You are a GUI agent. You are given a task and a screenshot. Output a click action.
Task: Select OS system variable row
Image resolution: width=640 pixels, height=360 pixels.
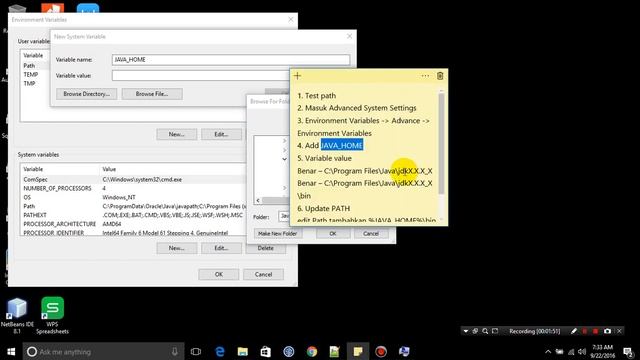(133, 198)
